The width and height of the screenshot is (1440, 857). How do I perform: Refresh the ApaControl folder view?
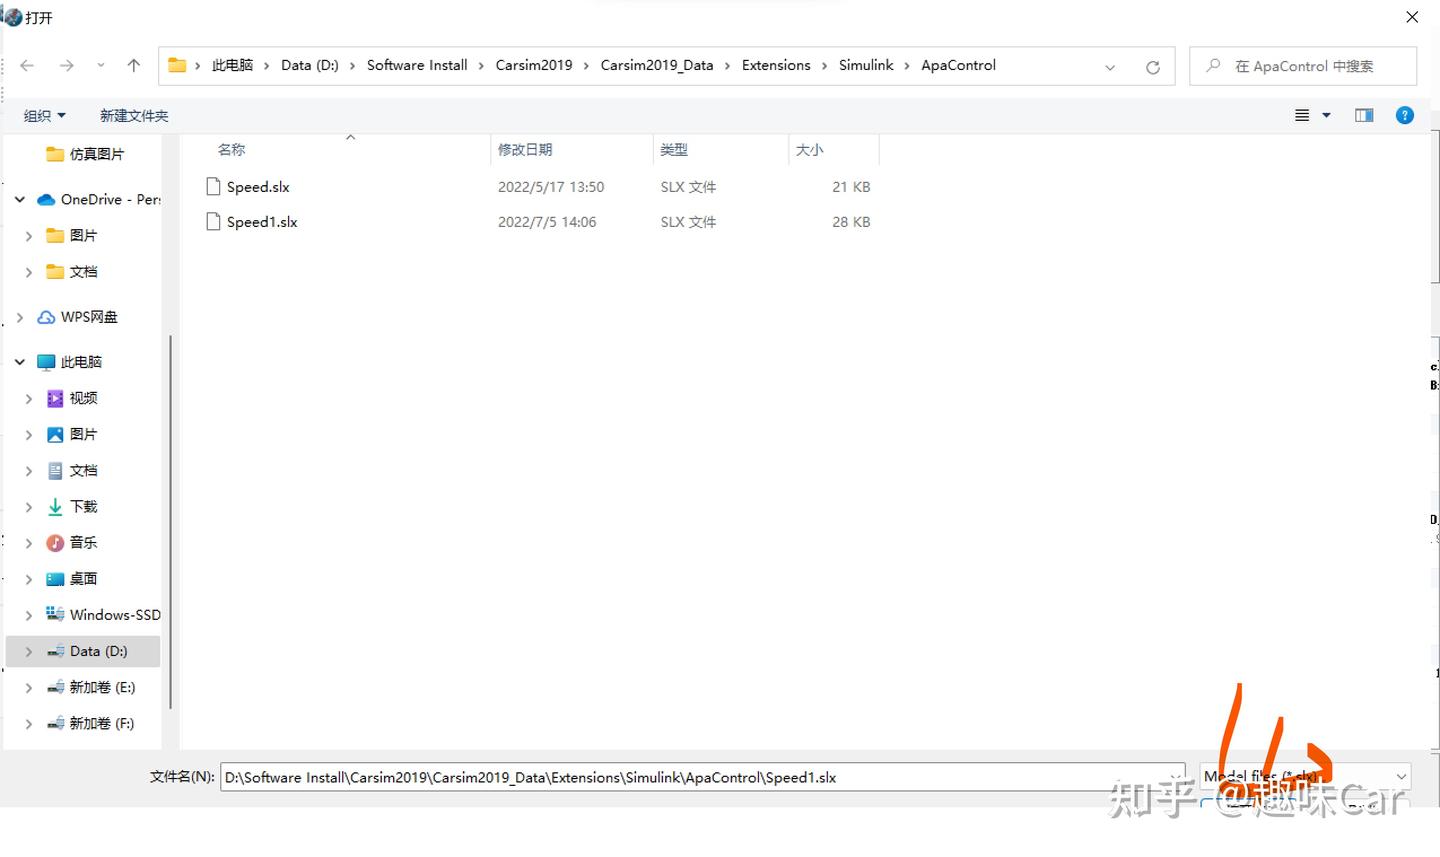[x=1153, y=67]
